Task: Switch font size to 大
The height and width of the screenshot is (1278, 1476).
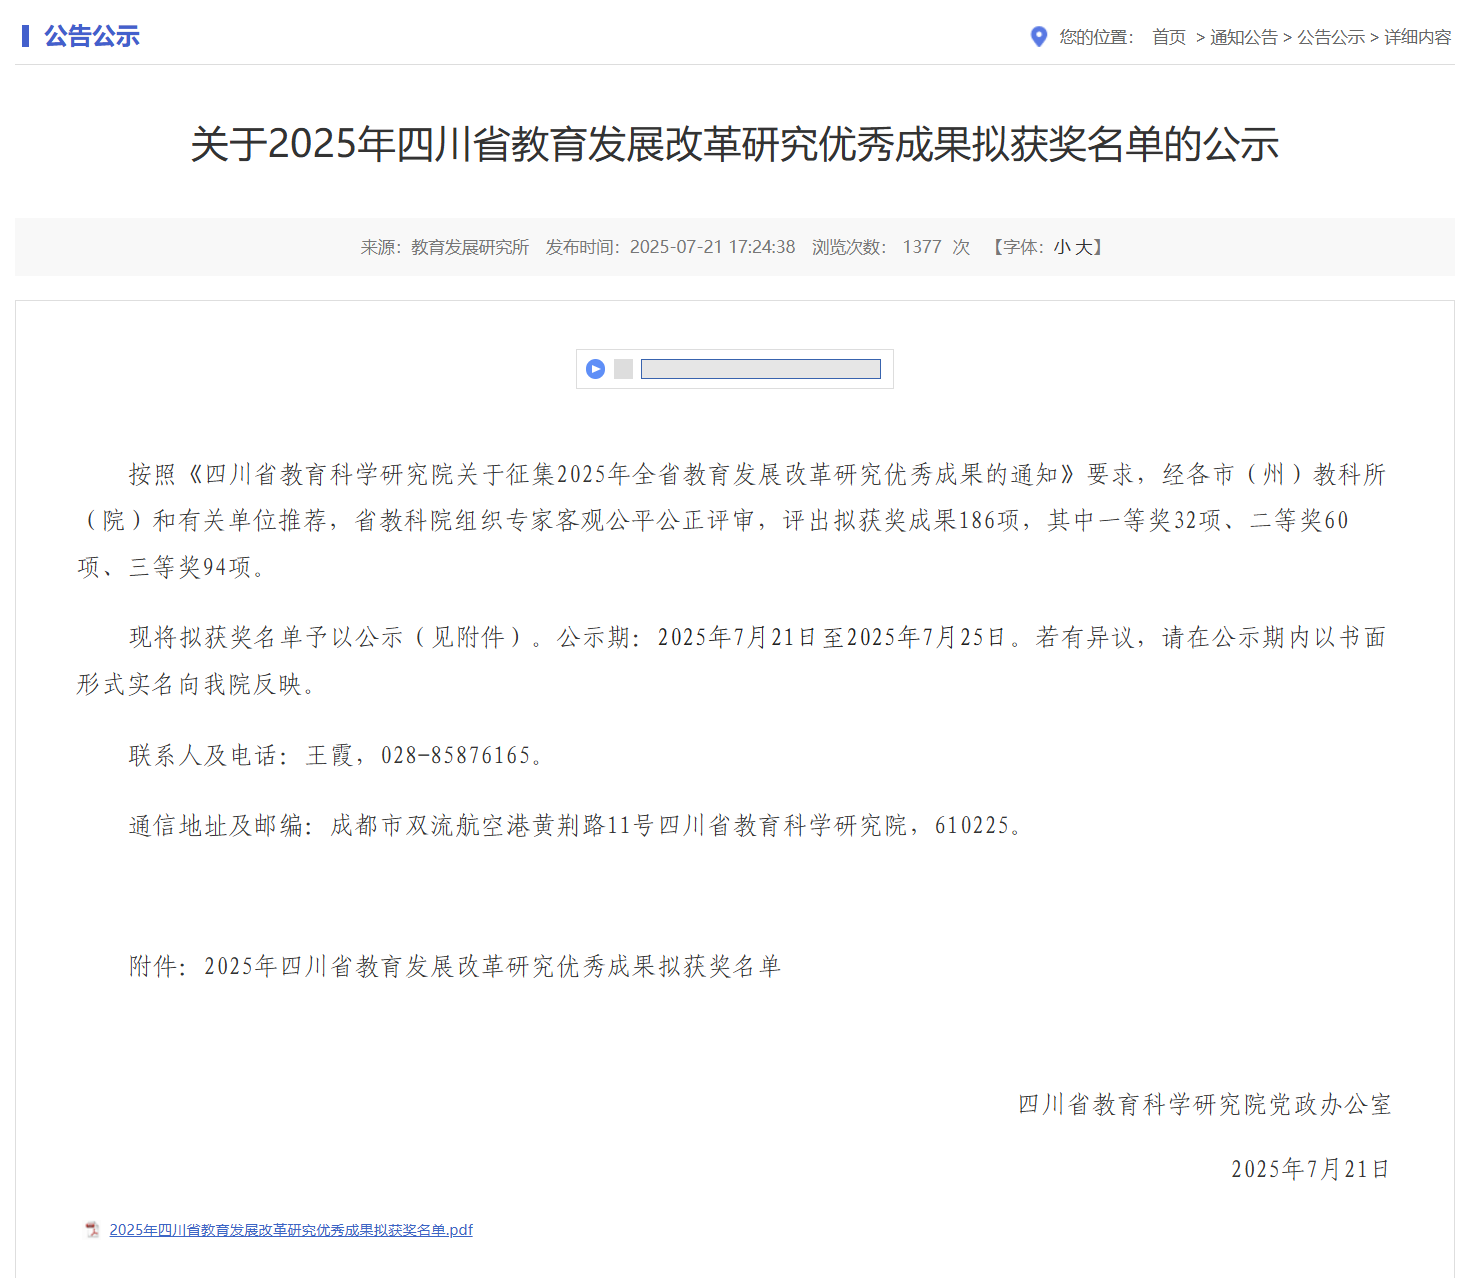Action: pyautogui.click(x=1083, y=247)
